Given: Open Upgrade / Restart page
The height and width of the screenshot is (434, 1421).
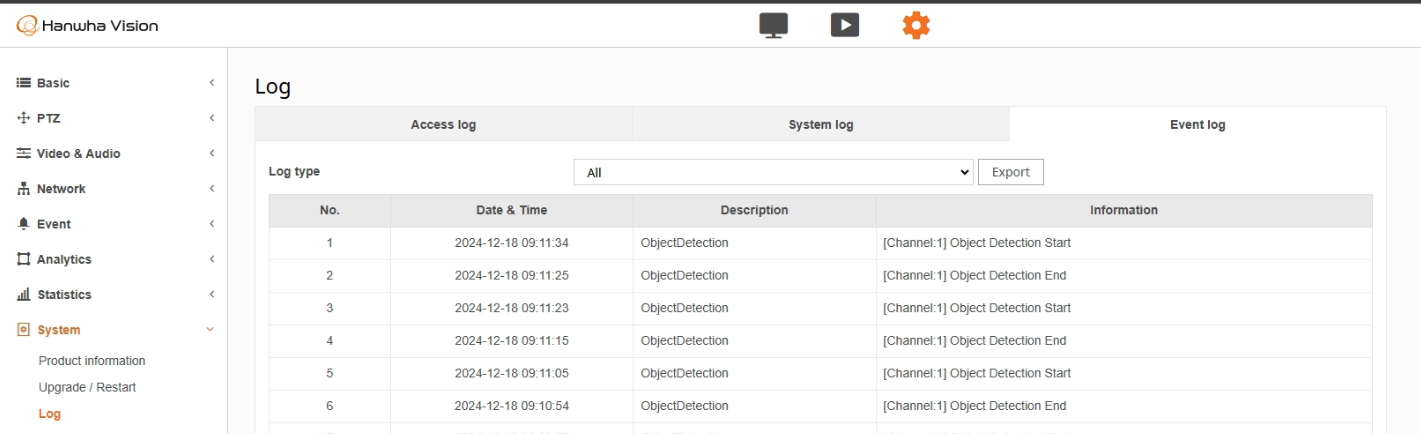Looking at the screenshot, I should tap(87, 387).
